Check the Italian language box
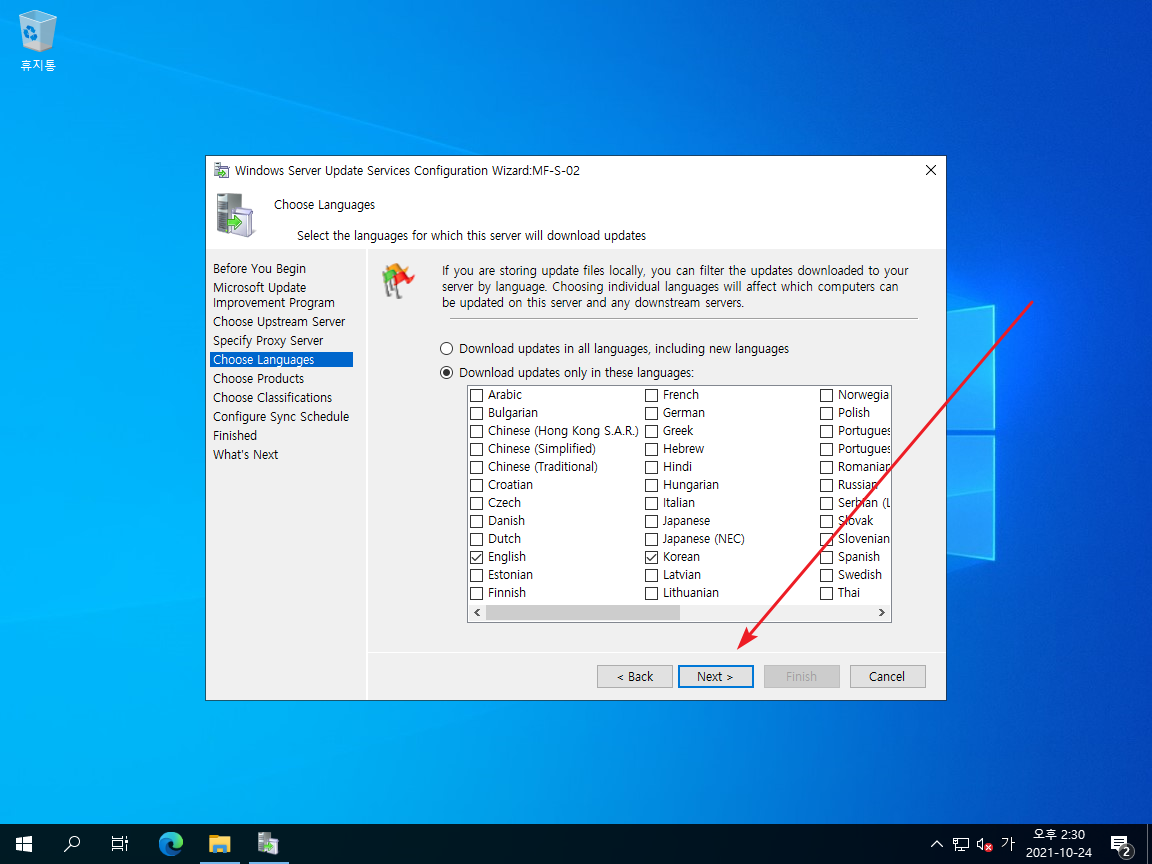1152x864 pixels. click(x=652, y=503)
